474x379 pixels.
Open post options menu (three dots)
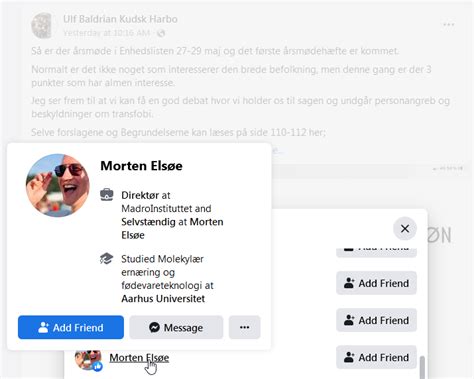449,25
